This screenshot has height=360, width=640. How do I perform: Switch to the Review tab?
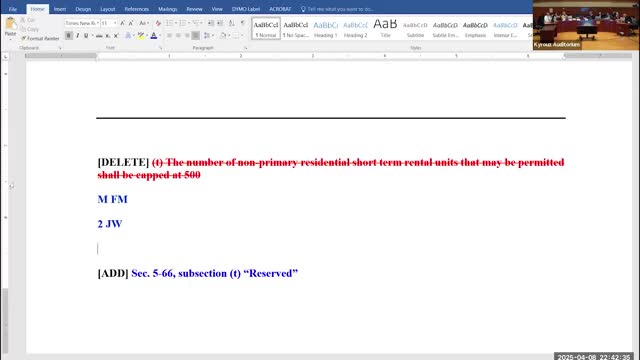[194, 9]
